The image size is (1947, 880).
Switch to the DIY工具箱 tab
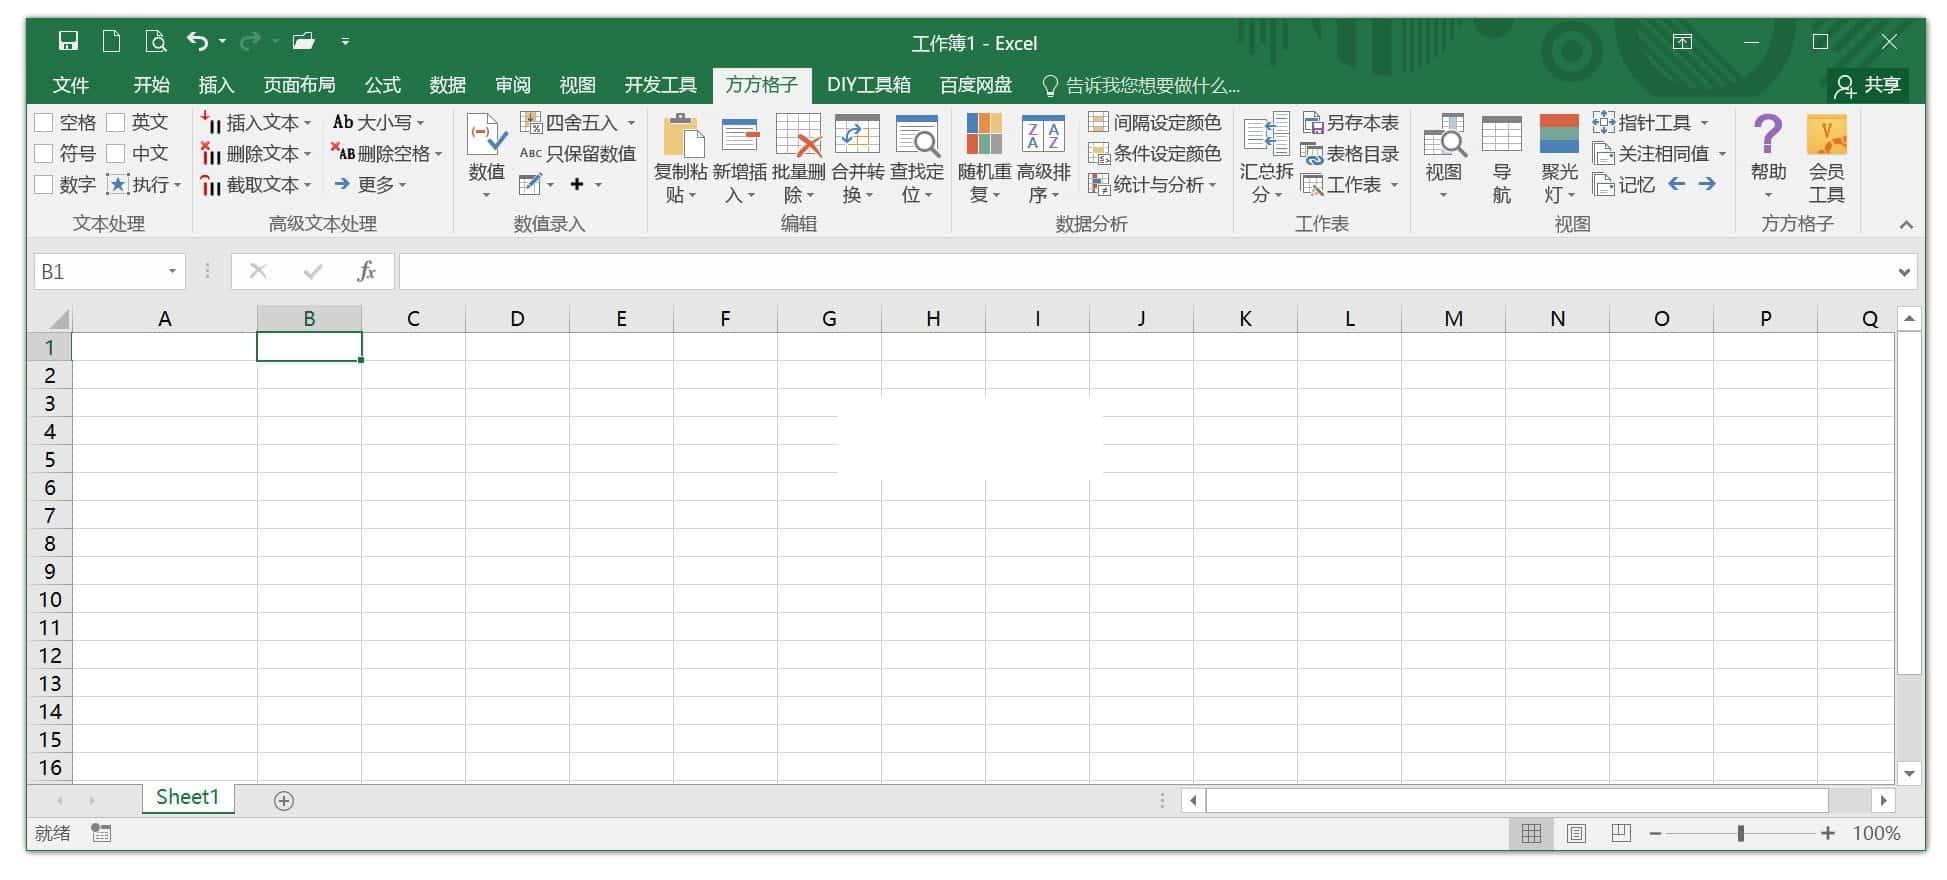pos(868,85)
